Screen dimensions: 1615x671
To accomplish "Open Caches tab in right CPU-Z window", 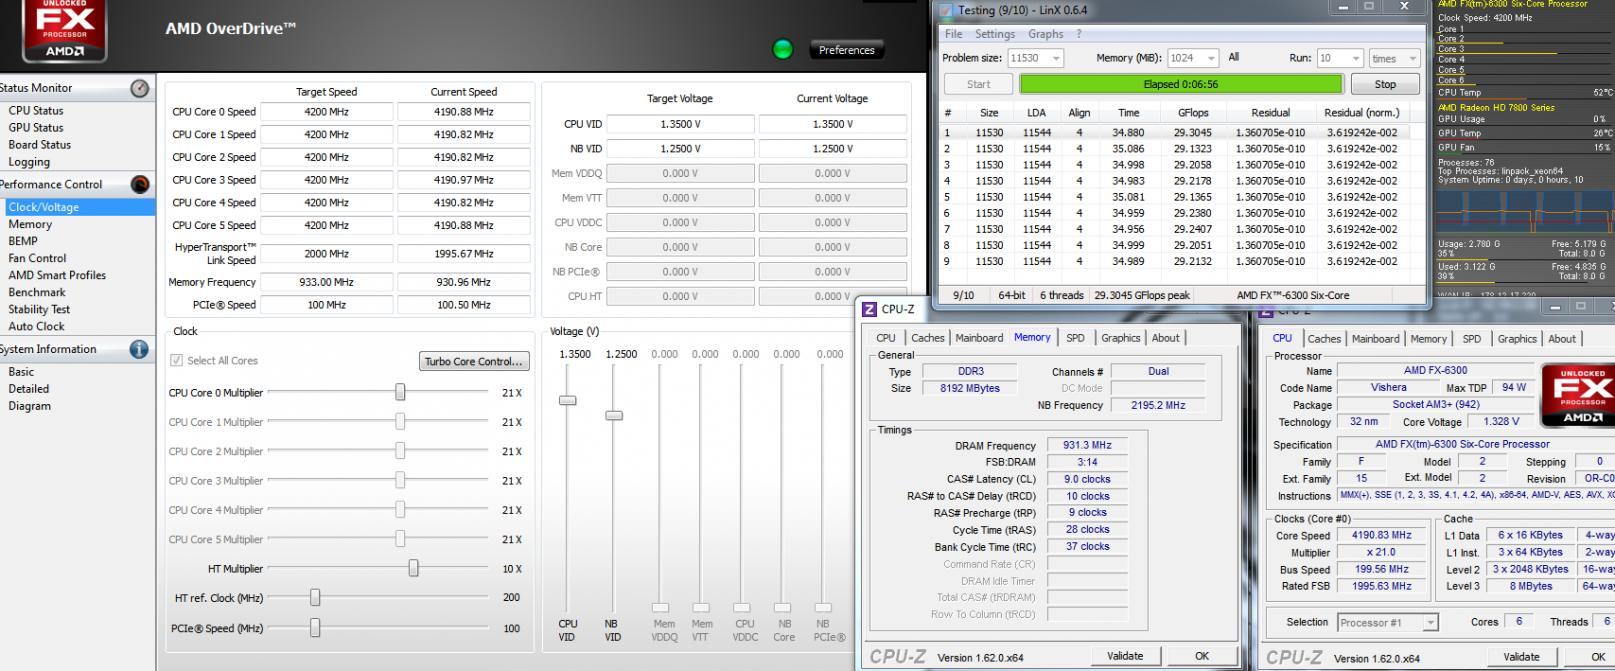I will [x=1324, y=339].
